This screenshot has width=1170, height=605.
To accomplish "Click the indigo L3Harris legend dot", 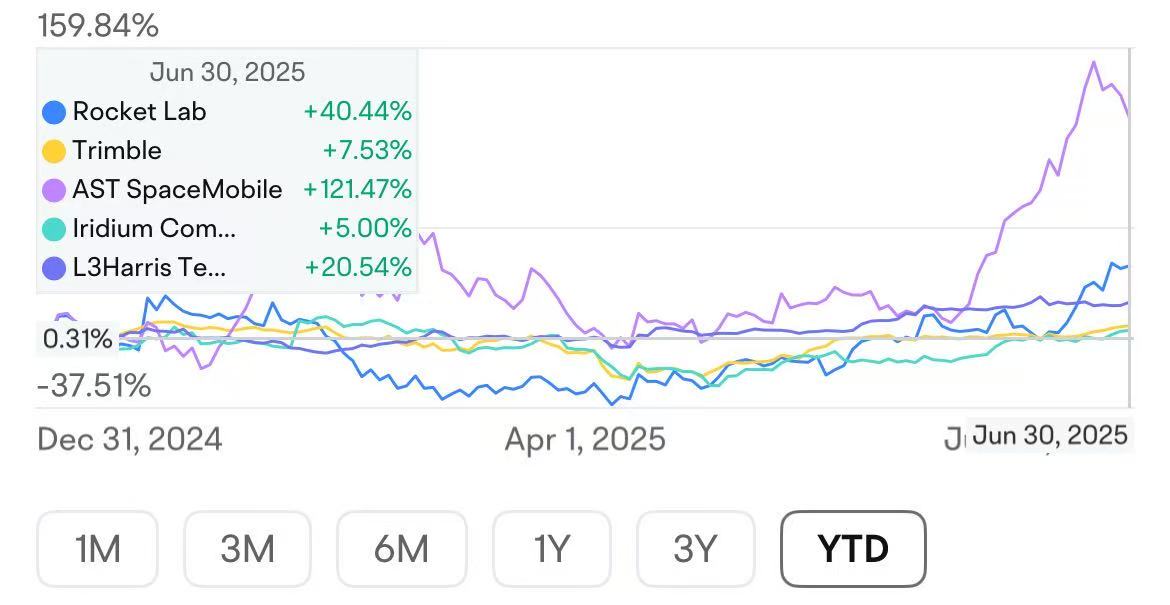I will (54, 268).
